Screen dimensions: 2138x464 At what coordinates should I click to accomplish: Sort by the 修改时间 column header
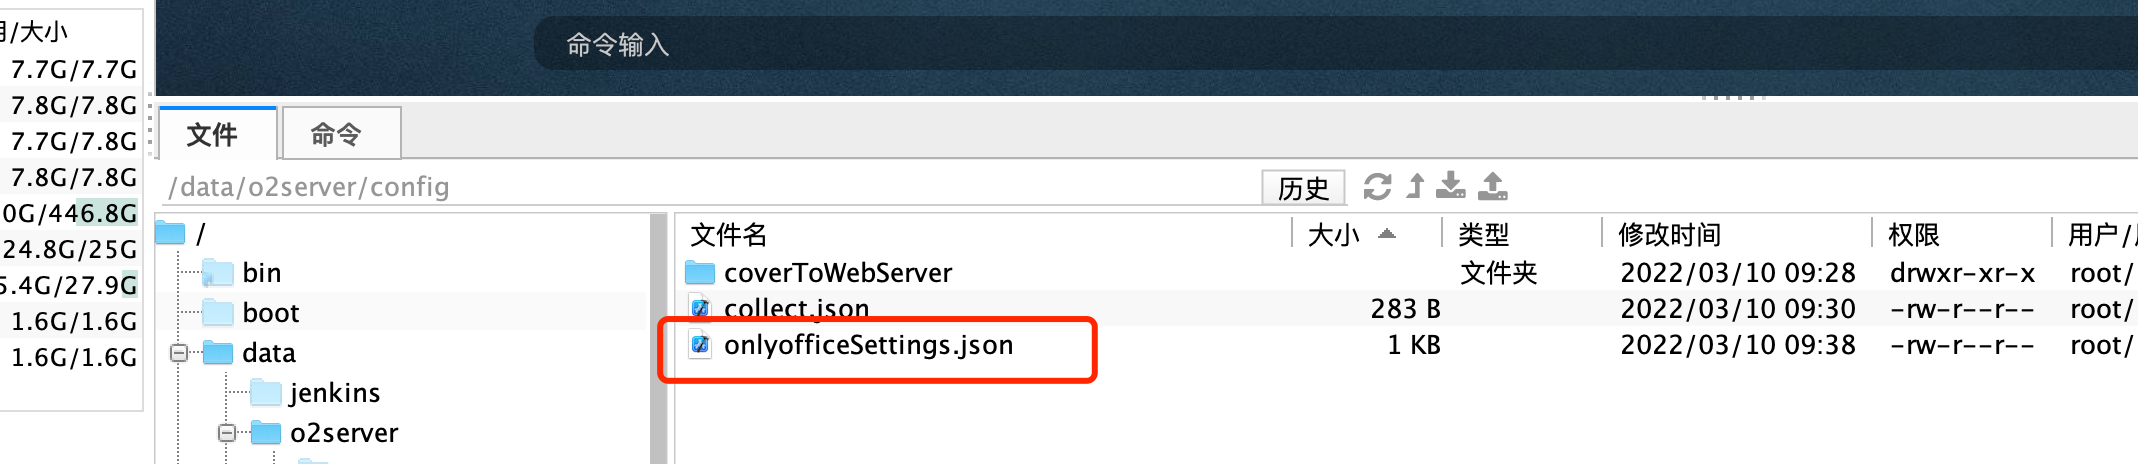click(1669, 235)
